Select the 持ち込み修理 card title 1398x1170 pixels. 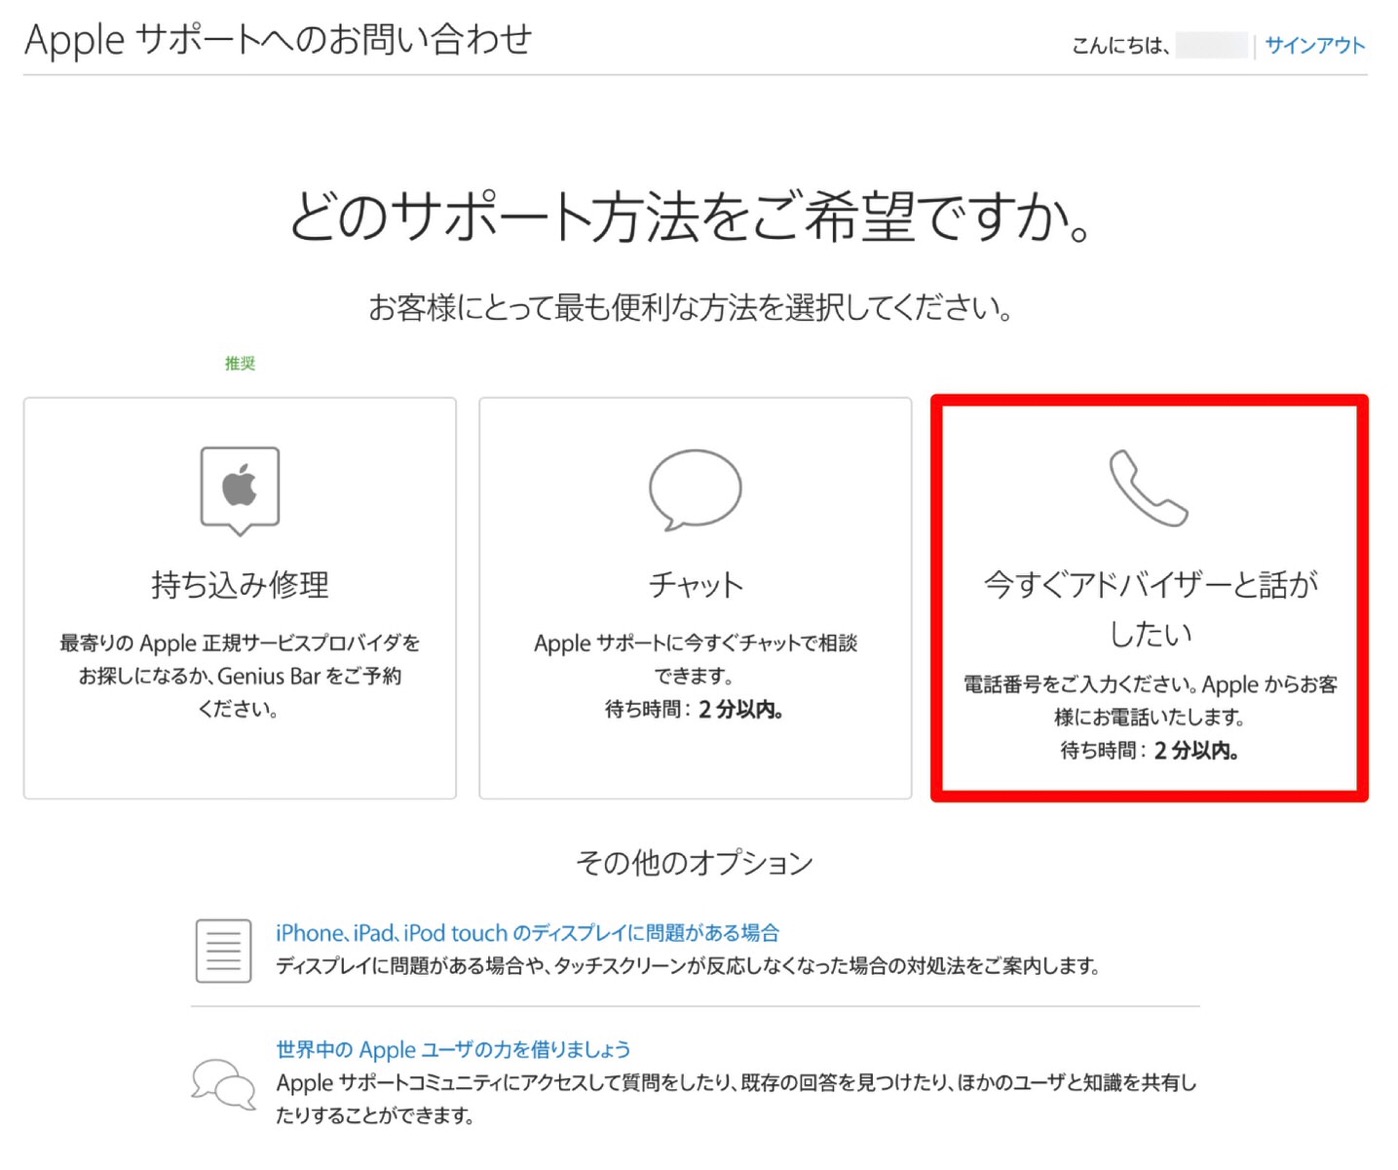240,584
